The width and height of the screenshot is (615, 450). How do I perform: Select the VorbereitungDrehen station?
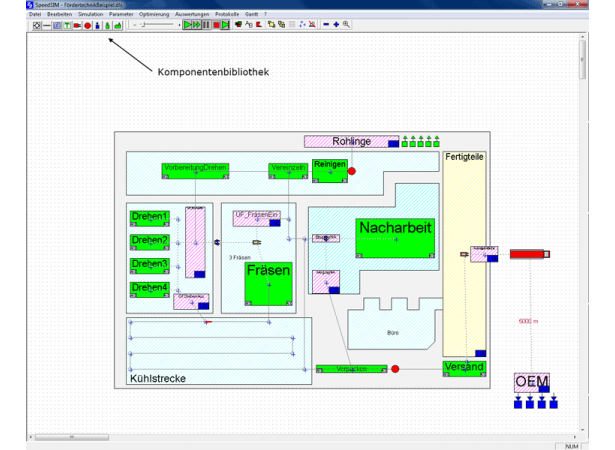(195, 171)
